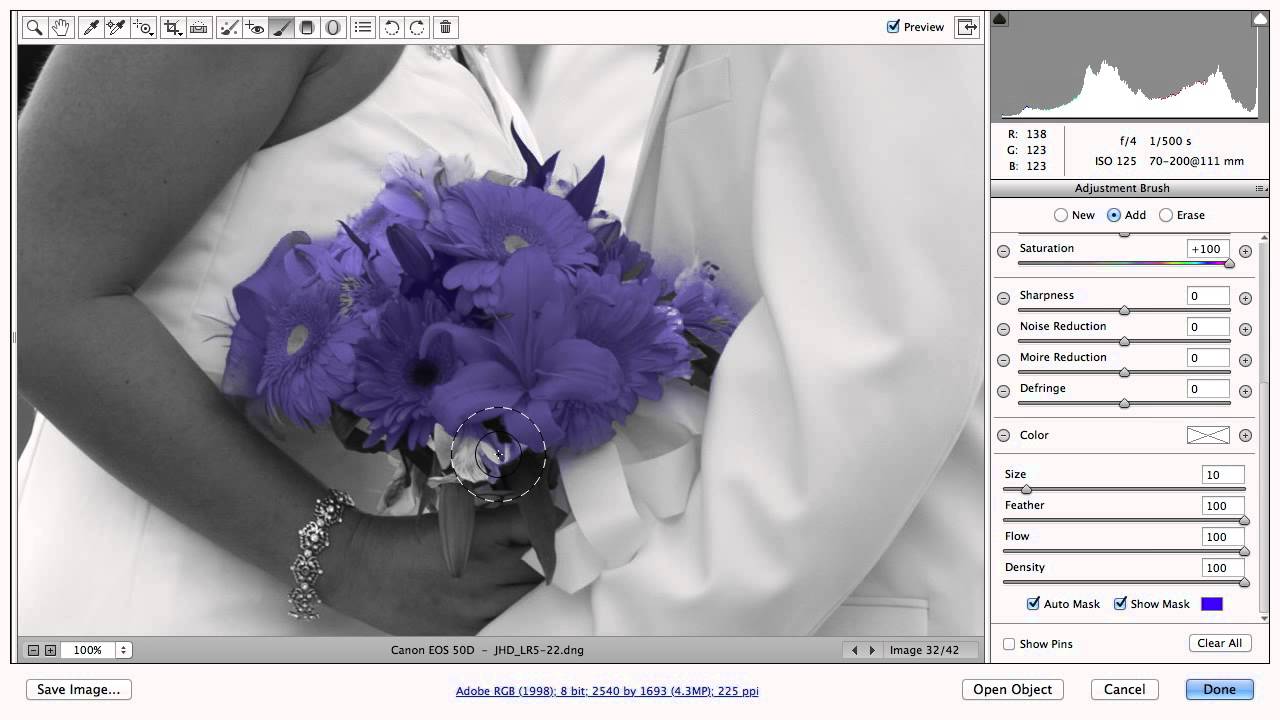Select the Adjustment Brush tool
Screen dimensions: 1280x720
pos(281,28)
